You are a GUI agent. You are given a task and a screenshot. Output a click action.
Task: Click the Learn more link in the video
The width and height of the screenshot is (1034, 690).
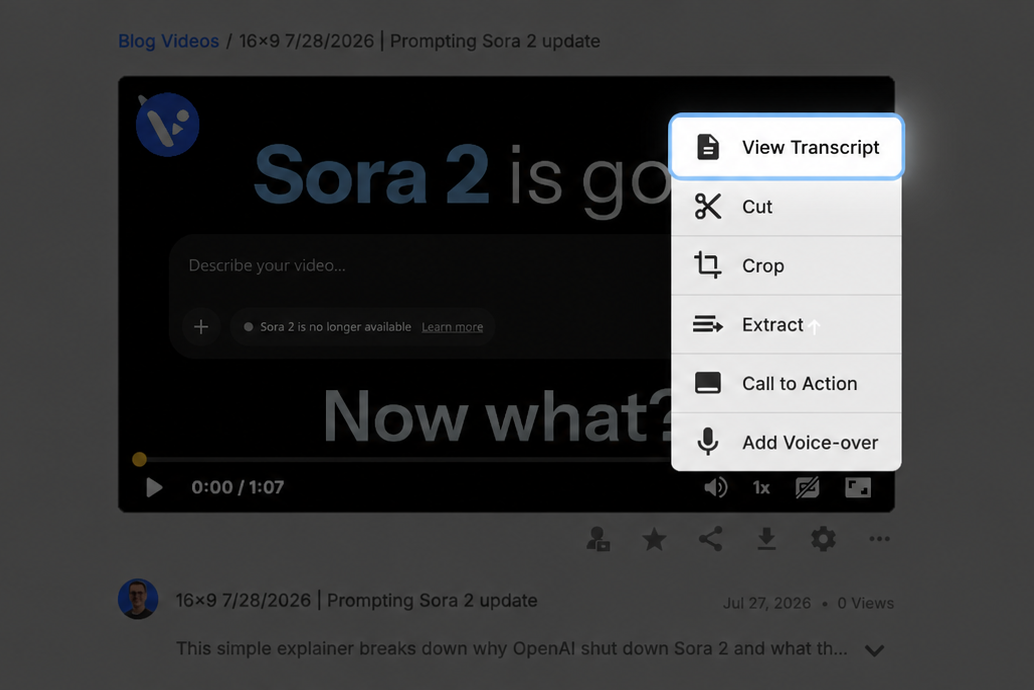[x=452, y=327]
